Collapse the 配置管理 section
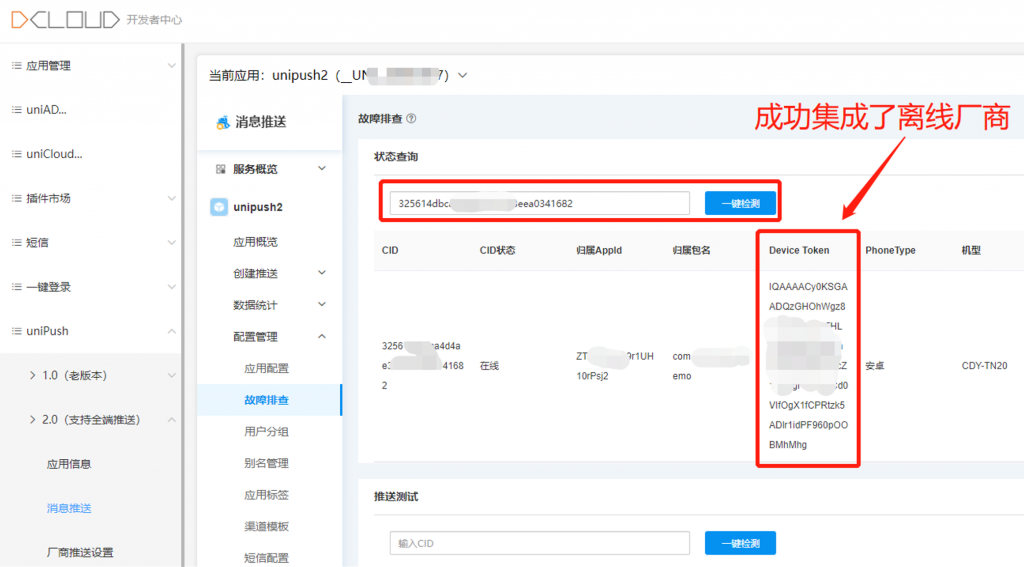1024x567 pixels. click(322, 336)
